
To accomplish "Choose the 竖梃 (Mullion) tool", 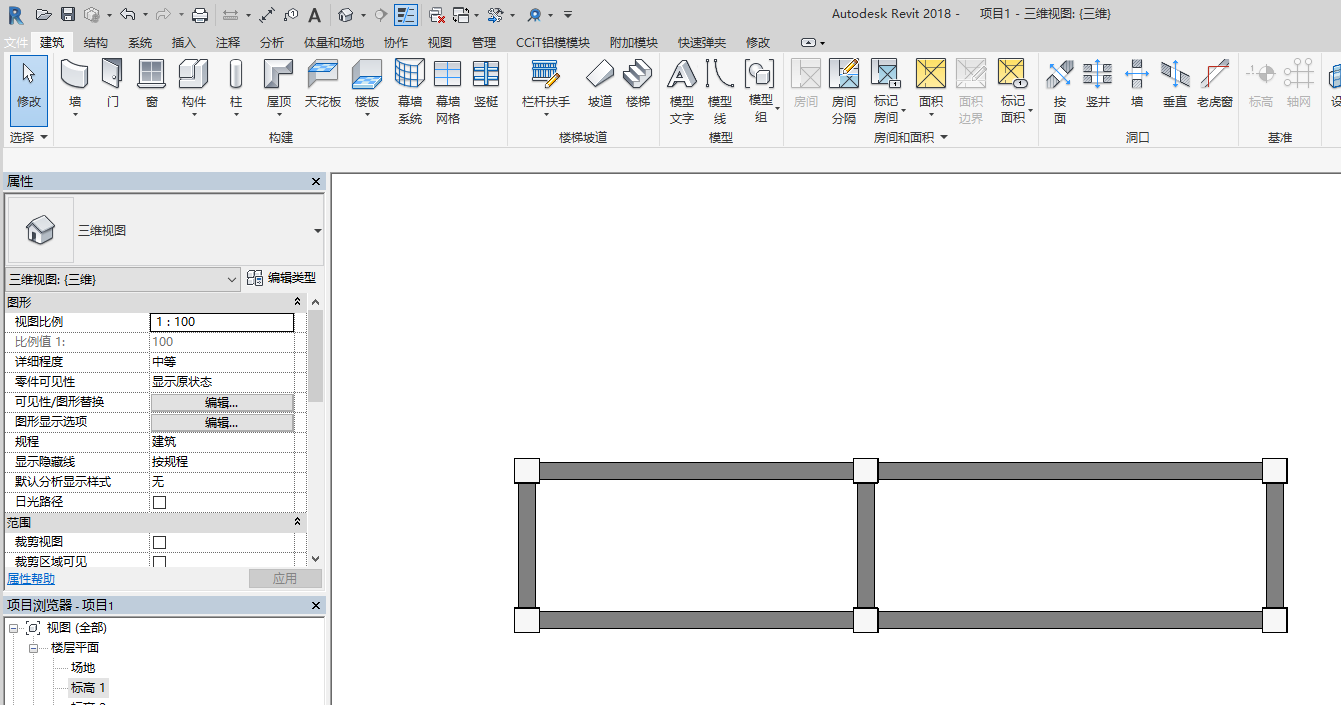I will click(486, 84).
